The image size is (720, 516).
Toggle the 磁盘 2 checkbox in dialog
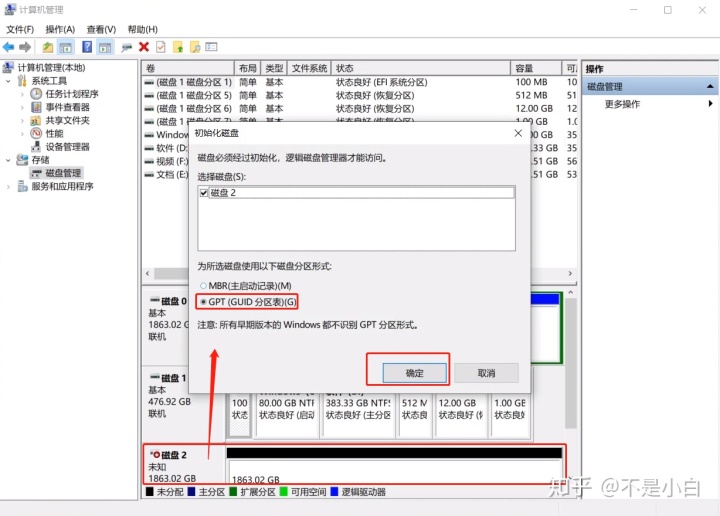click(204, 193)
